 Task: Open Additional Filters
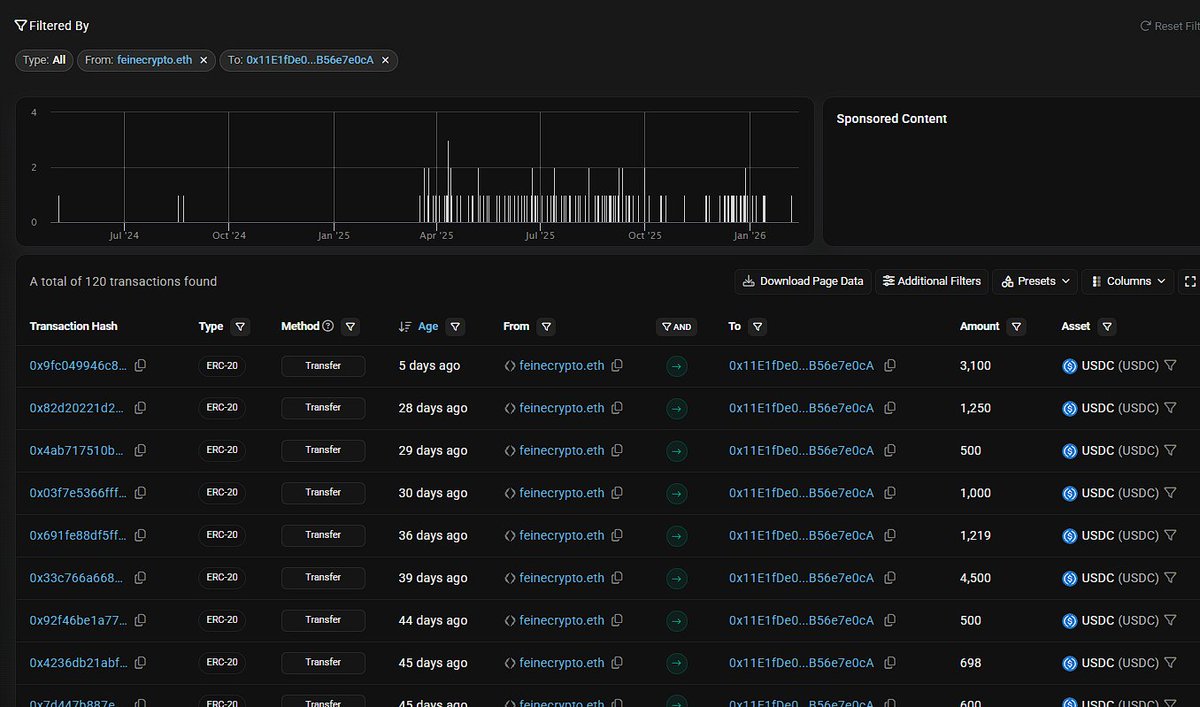pyautogui.click(x=932, y=282)
